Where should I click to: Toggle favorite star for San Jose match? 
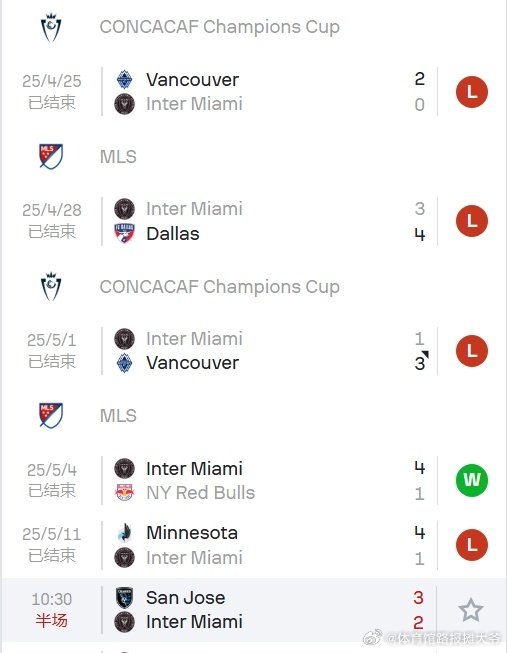coord(471,610)
